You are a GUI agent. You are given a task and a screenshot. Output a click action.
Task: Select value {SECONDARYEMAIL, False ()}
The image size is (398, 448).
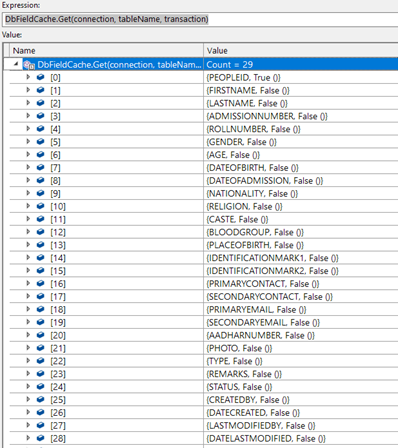[x=263, y=322]
